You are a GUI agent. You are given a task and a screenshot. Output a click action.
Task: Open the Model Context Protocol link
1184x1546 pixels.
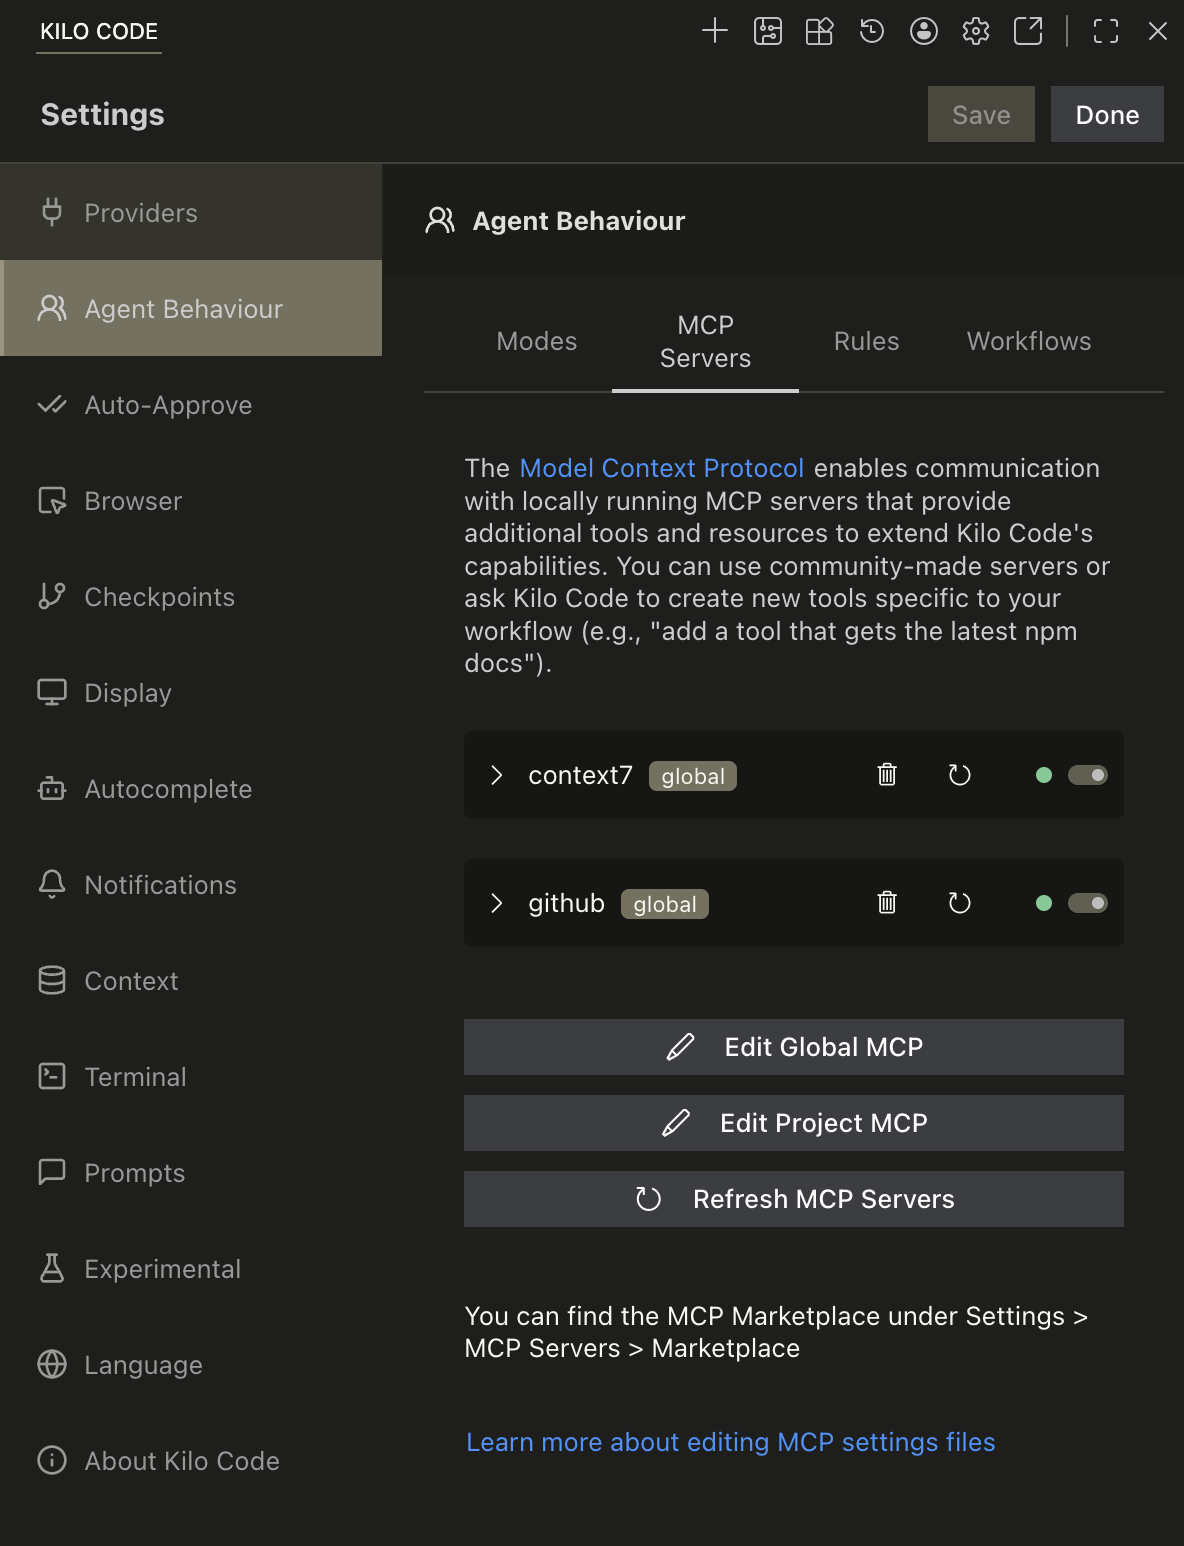point(661,468)
